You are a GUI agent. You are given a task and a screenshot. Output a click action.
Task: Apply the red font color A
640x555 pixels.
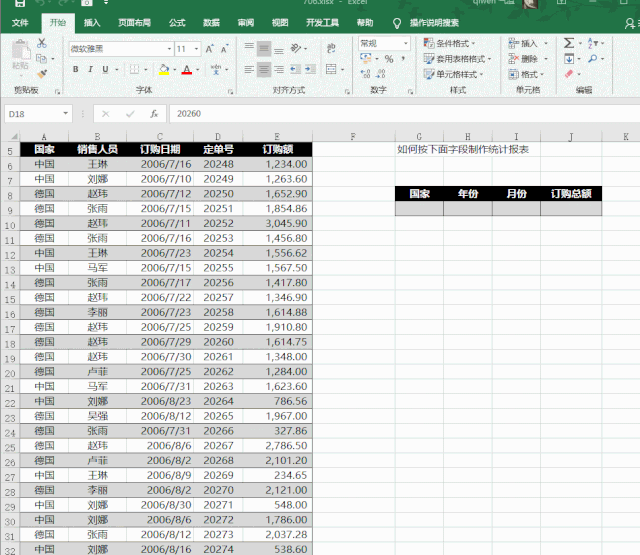coord(187,69)
